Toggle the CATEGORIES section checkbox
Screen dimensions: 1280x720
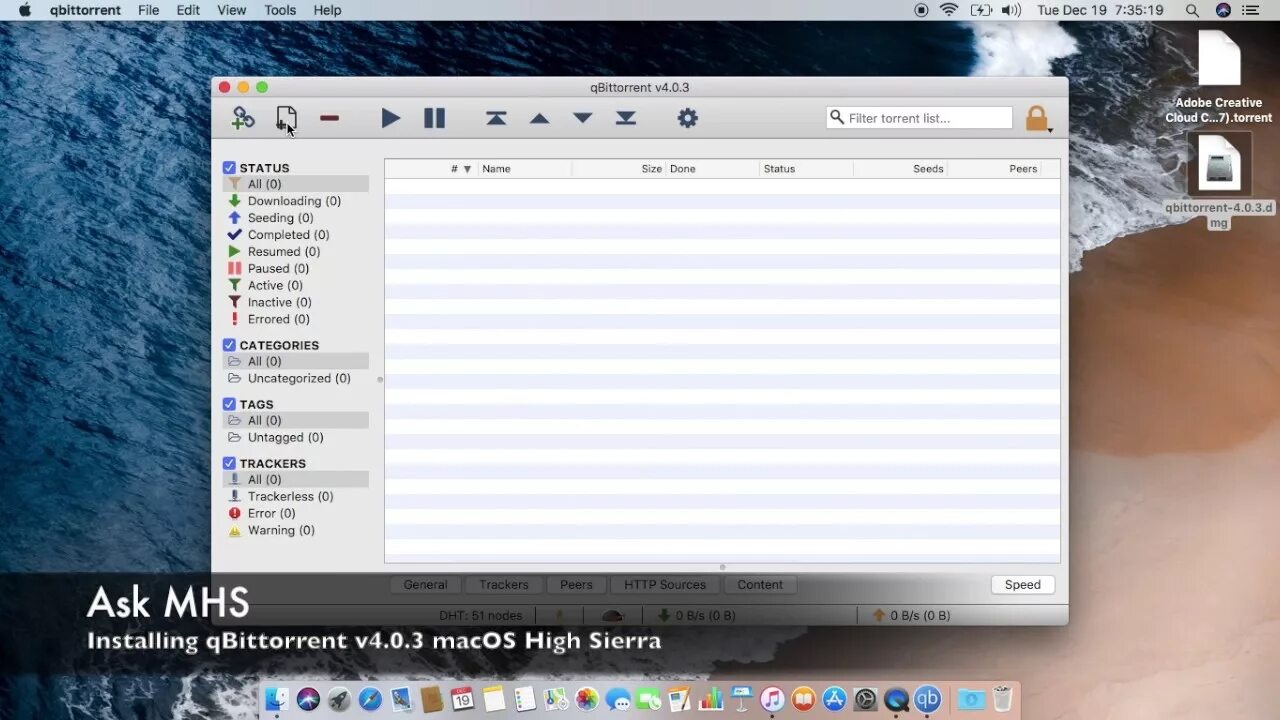pyautogui.click(x=229, y=345)
